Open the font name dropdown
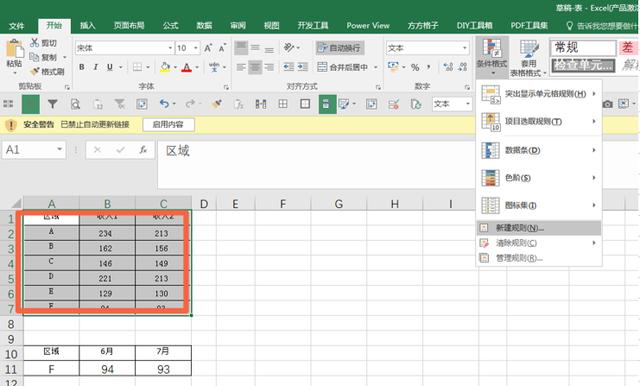 (170, 48)
